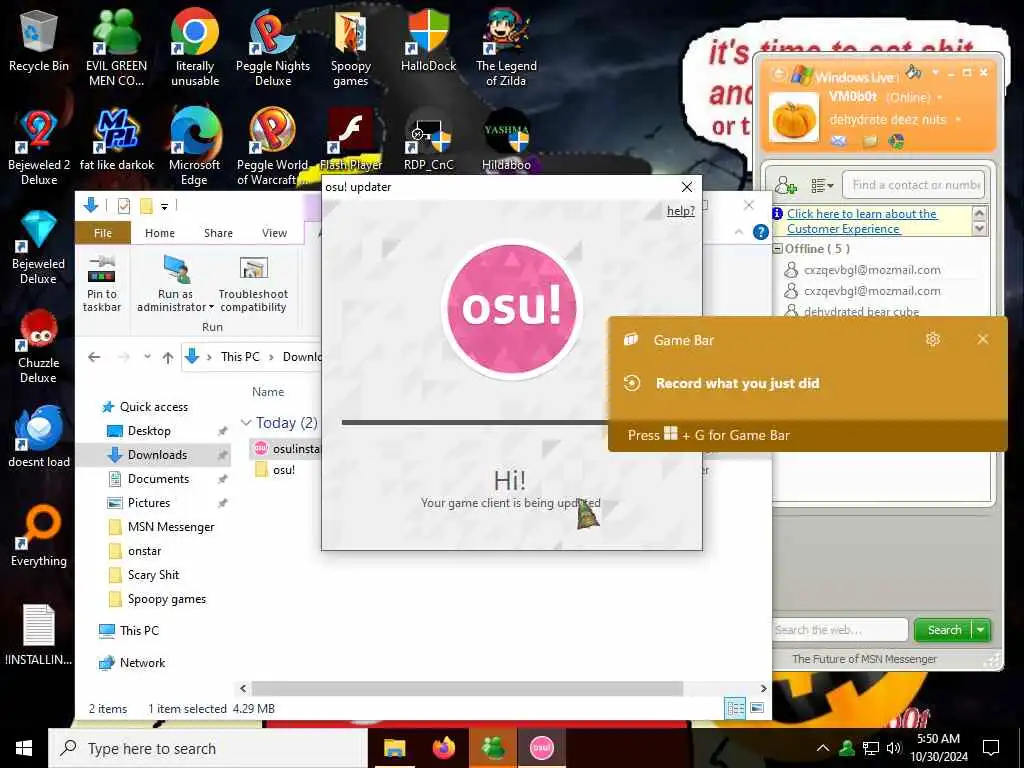Select Downloads in the navigation pane
Screen dimensions: 1024x768
157,455
